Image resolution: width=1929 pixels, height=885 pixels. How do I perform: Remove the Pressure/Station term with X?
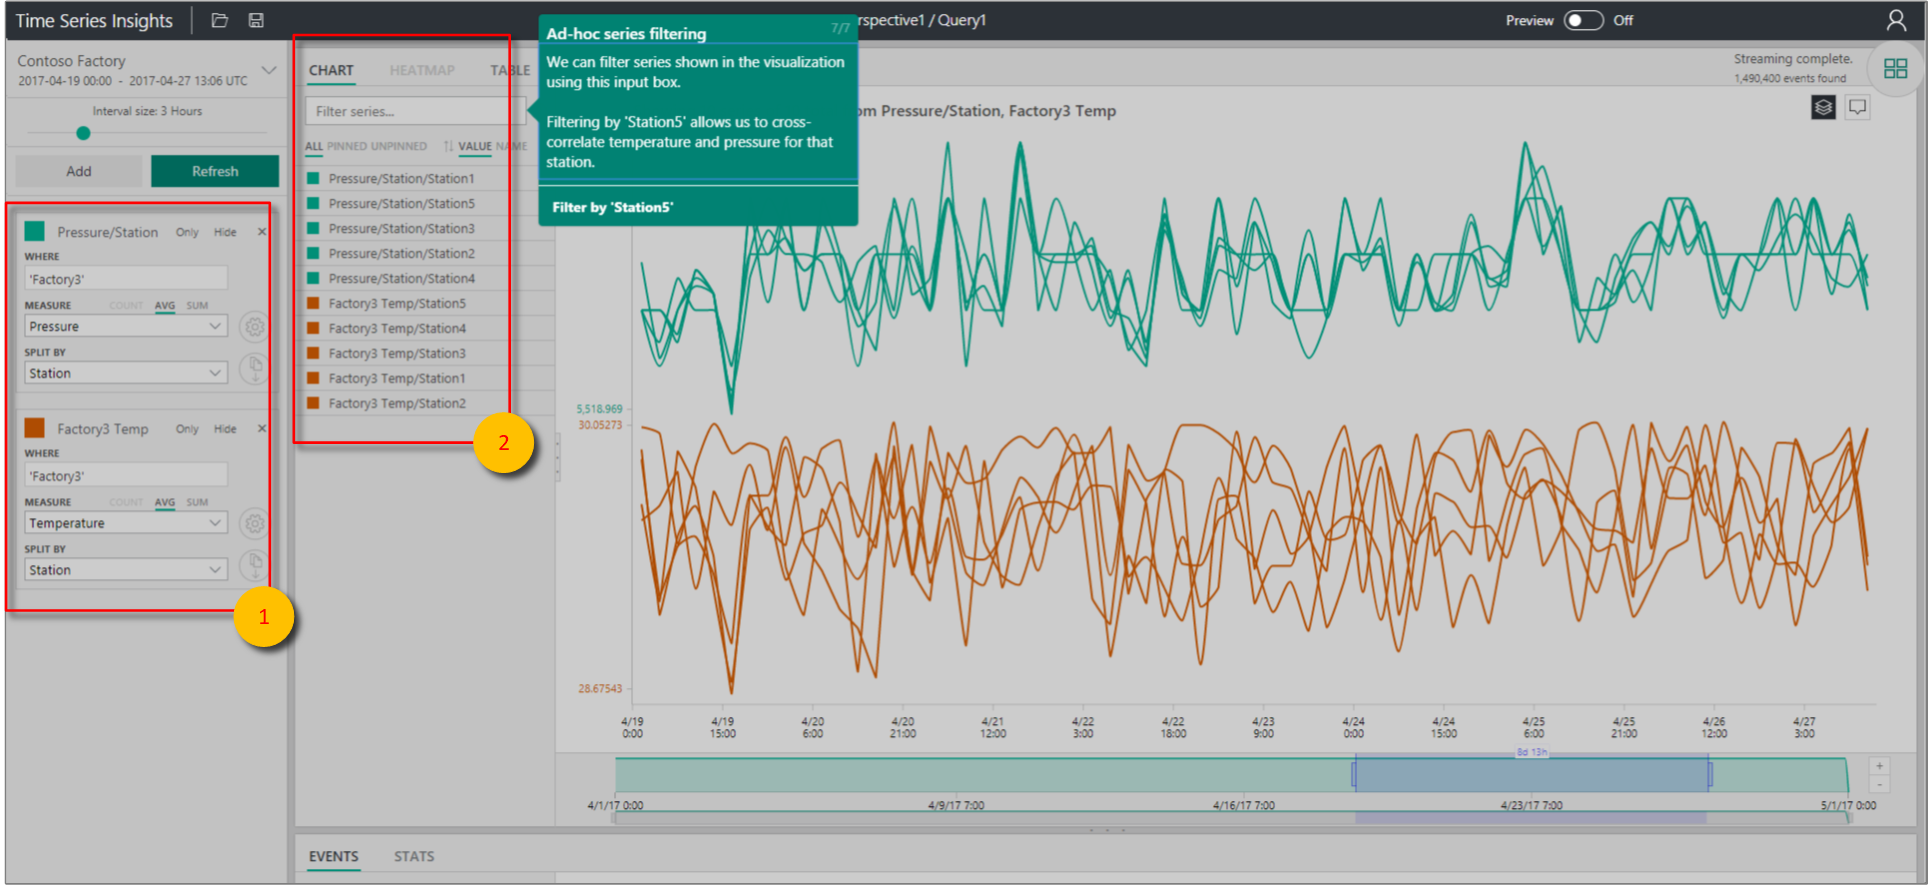point(262,232)
